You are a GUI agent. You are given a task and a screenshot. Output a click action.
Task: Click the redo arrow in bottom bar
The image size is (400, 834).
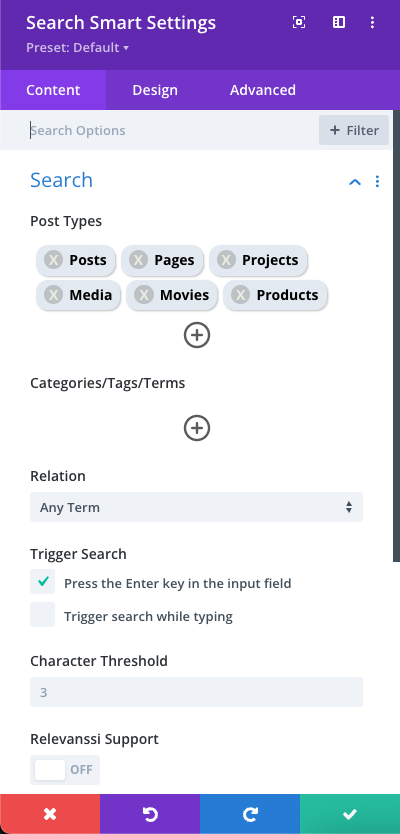click(x=250, y=814)
